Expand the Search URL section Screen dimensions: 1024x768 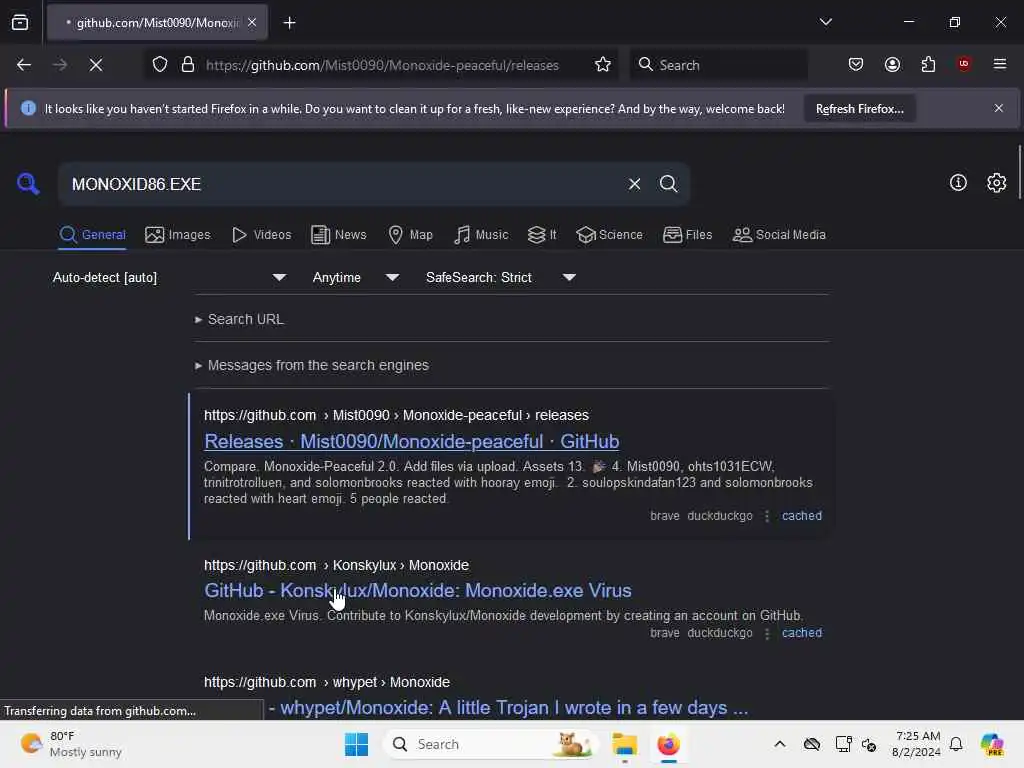click(239, 319)
